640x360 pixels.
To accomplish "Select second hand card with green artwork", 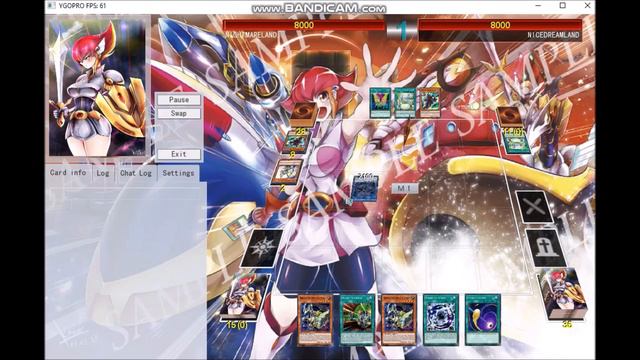I will click(x=357, y=320).
